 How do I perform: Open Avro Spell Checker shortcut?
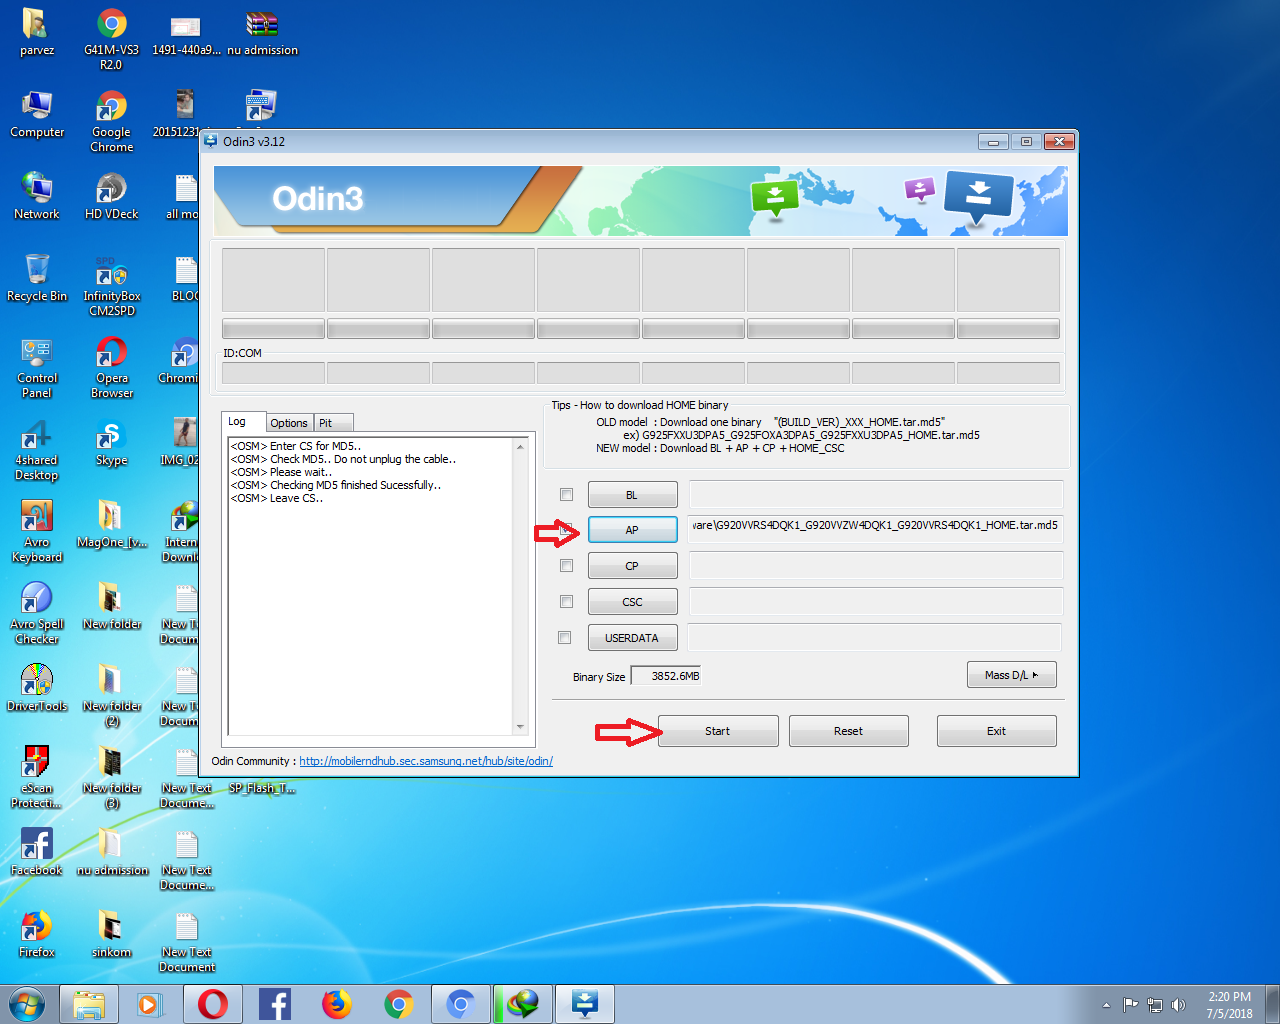[x=37, y=613]
